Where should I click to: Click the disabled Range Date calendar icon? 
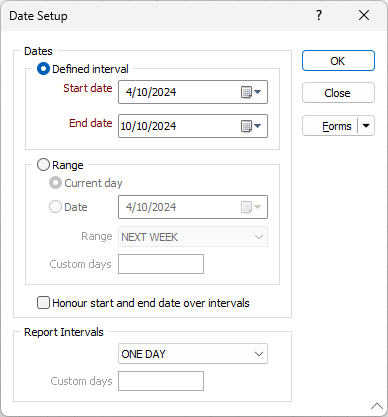(251, 207)
